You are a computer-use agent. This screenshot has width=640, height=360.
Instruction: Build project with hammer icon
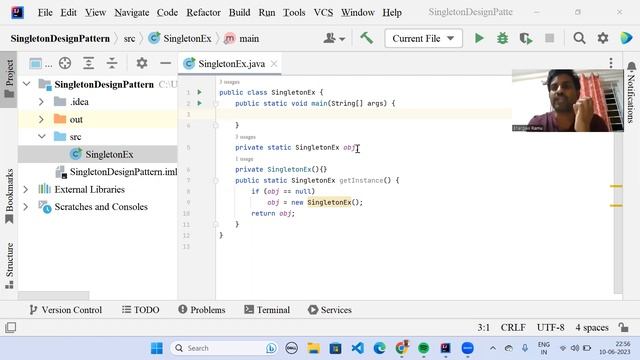367,38
